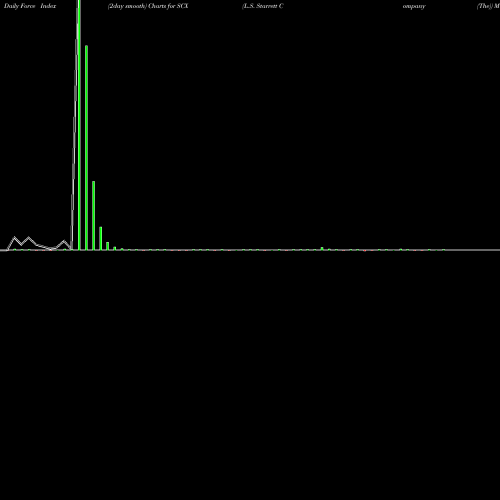Click the '(L.S. Starrett C' label
This screenshot has width=500, height=500.
coord(263,6)
